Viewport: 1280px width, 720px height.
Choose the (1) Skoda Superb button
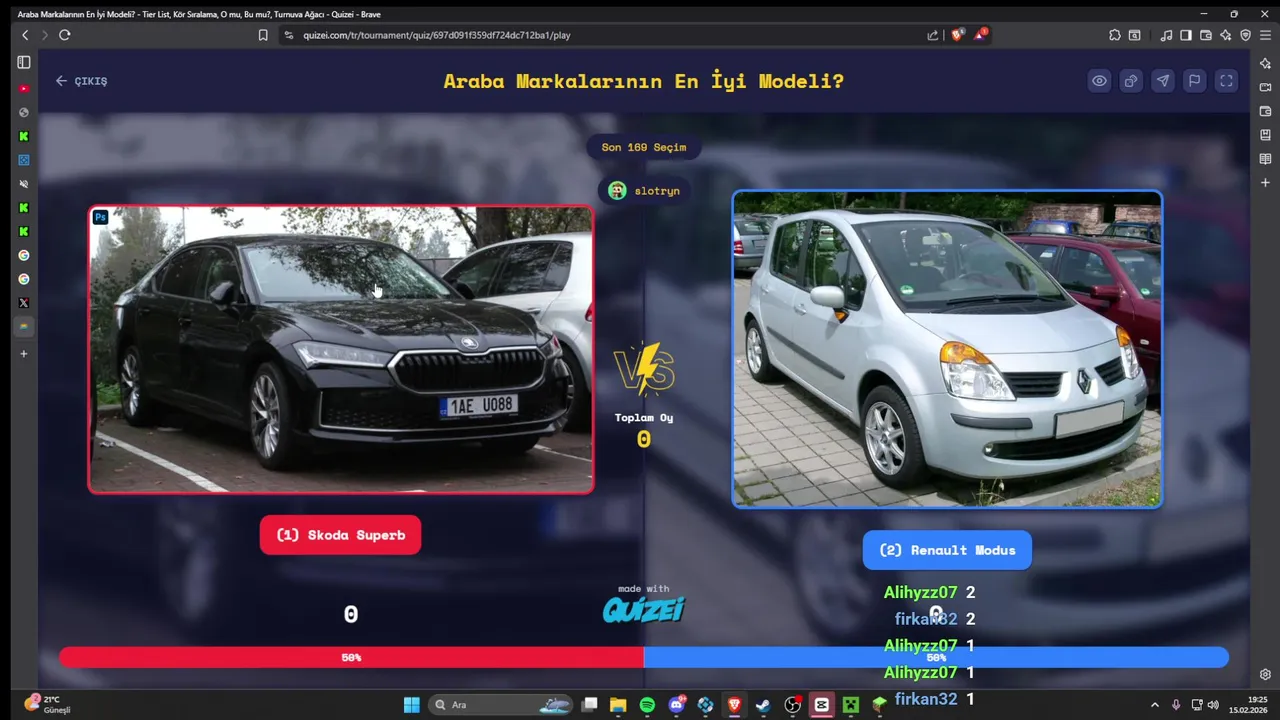pos(340,535)
